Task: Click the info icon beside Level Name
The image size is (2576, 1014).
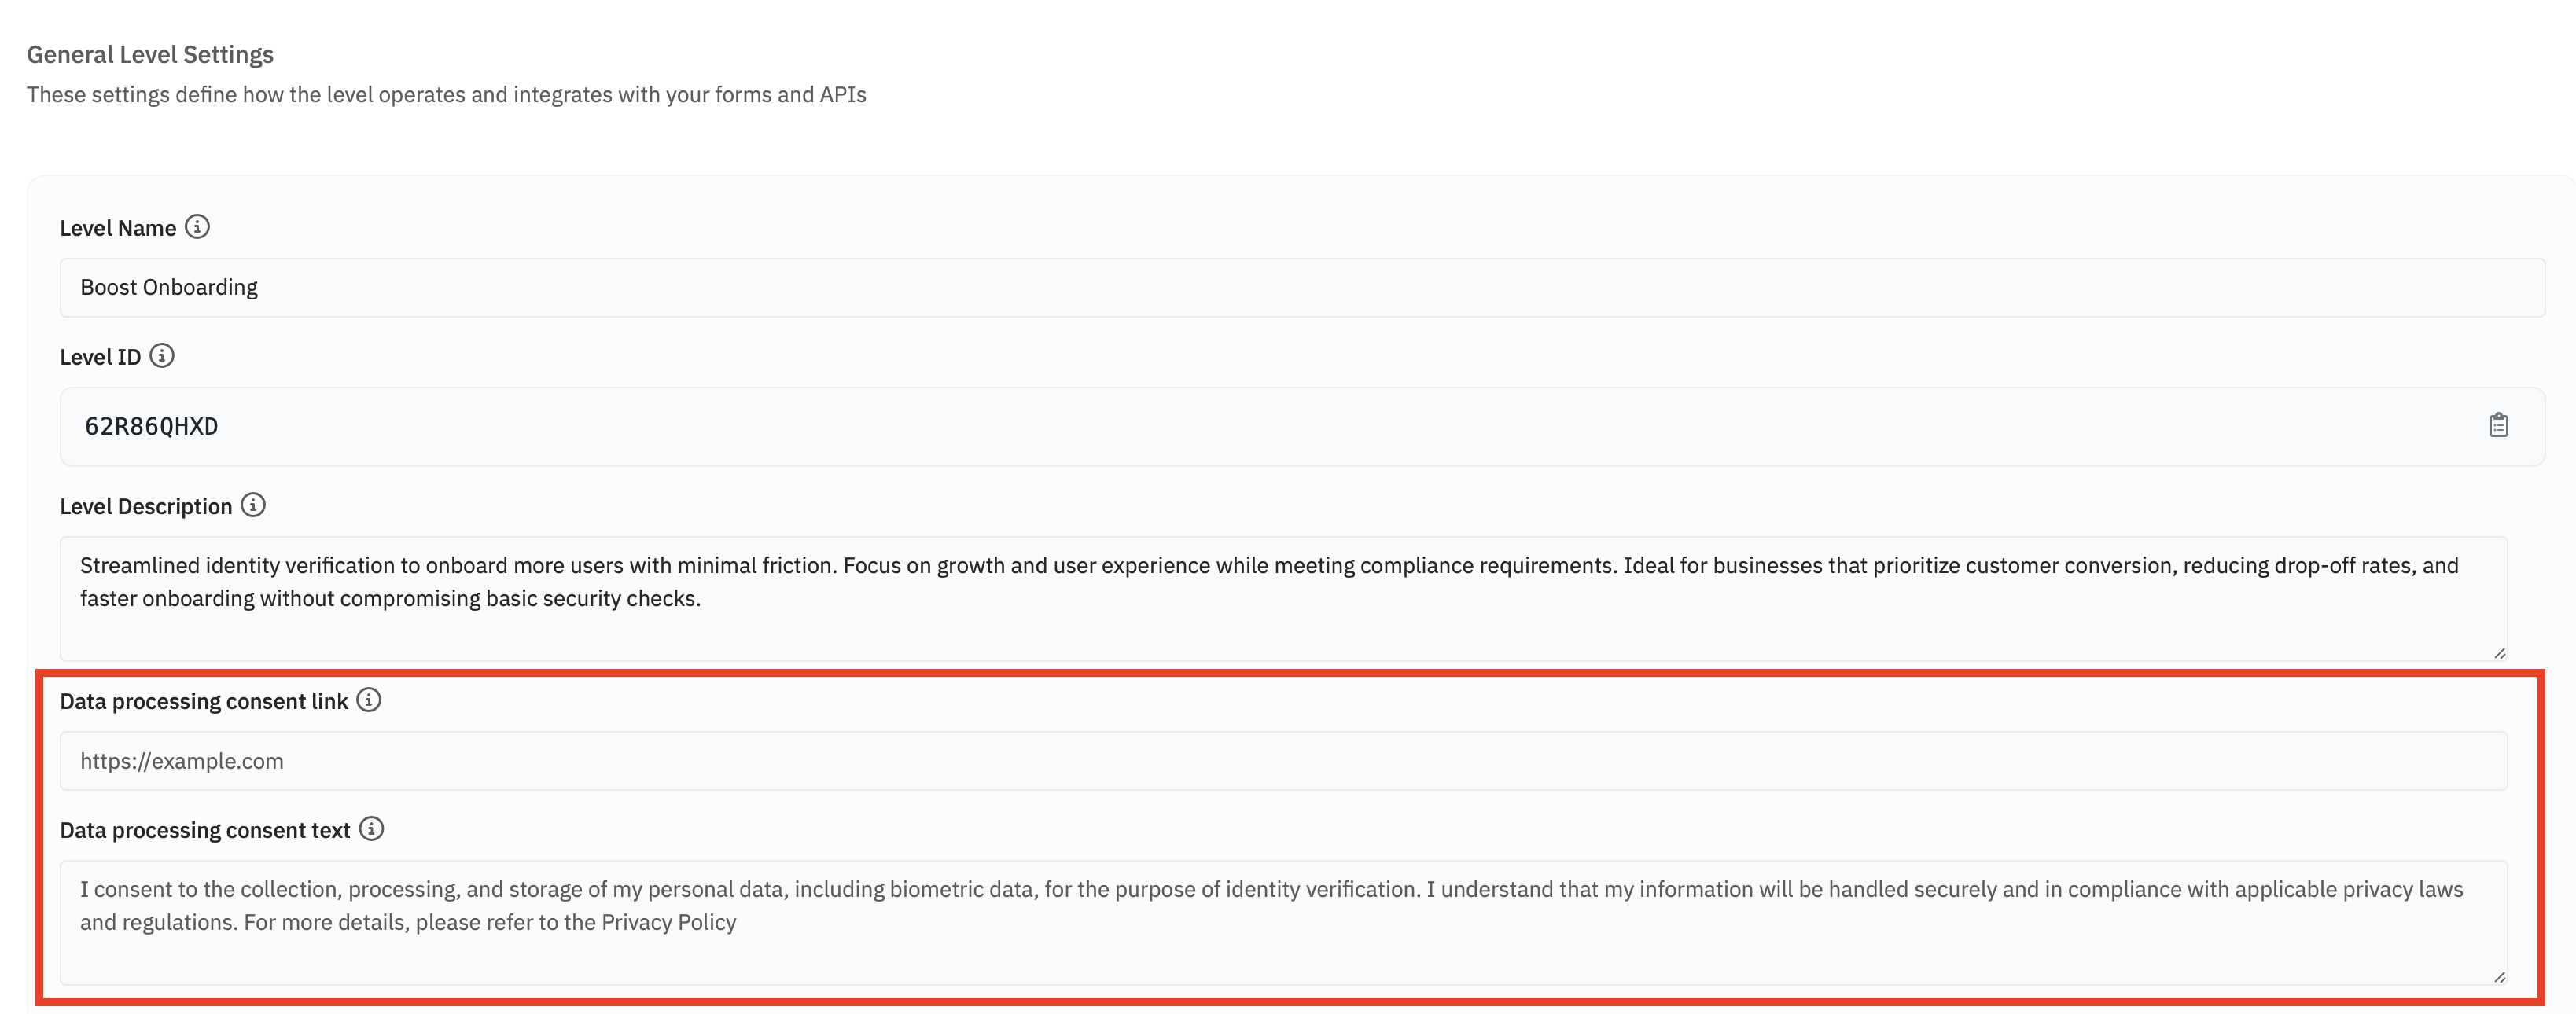Action: pos(197,227)
